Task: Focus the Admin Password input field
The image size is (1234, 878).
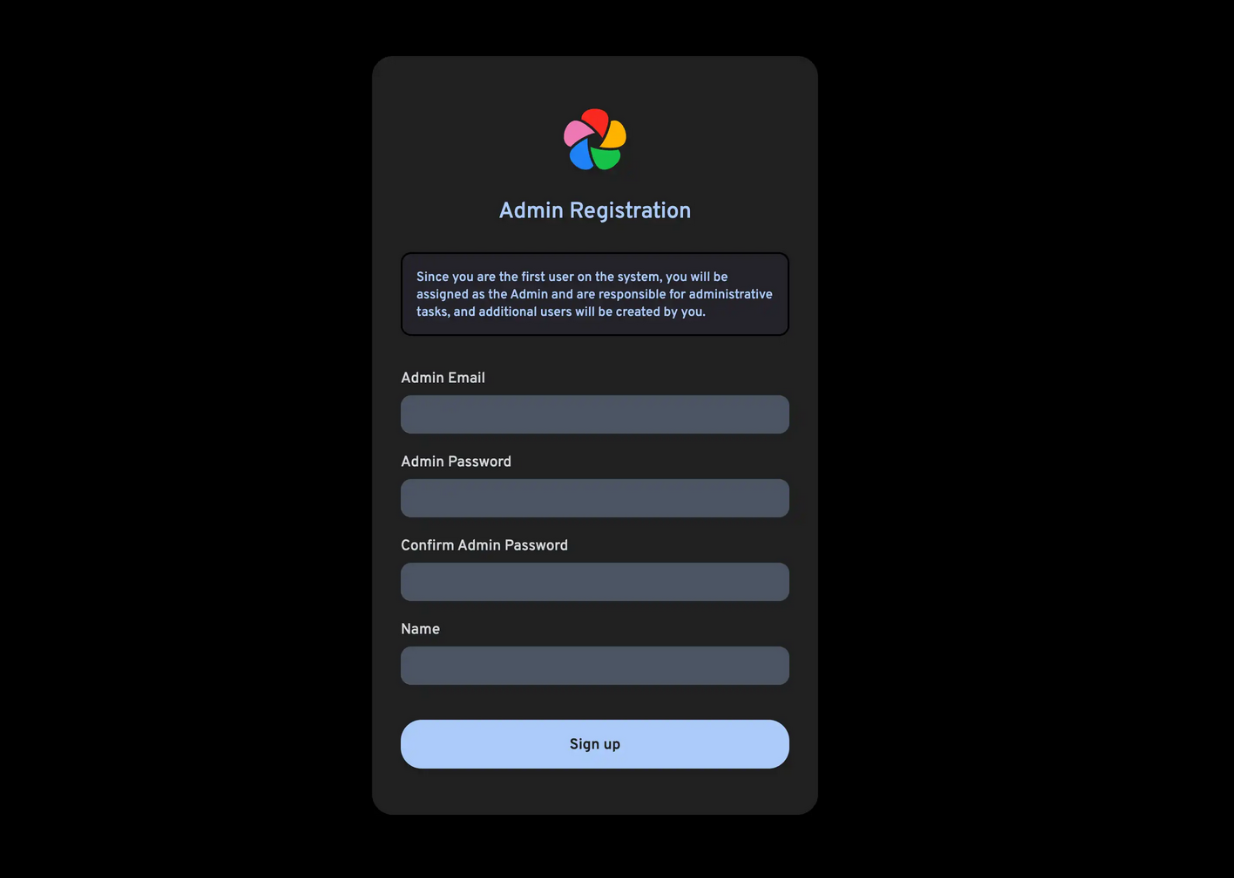Action: (595, 498)
